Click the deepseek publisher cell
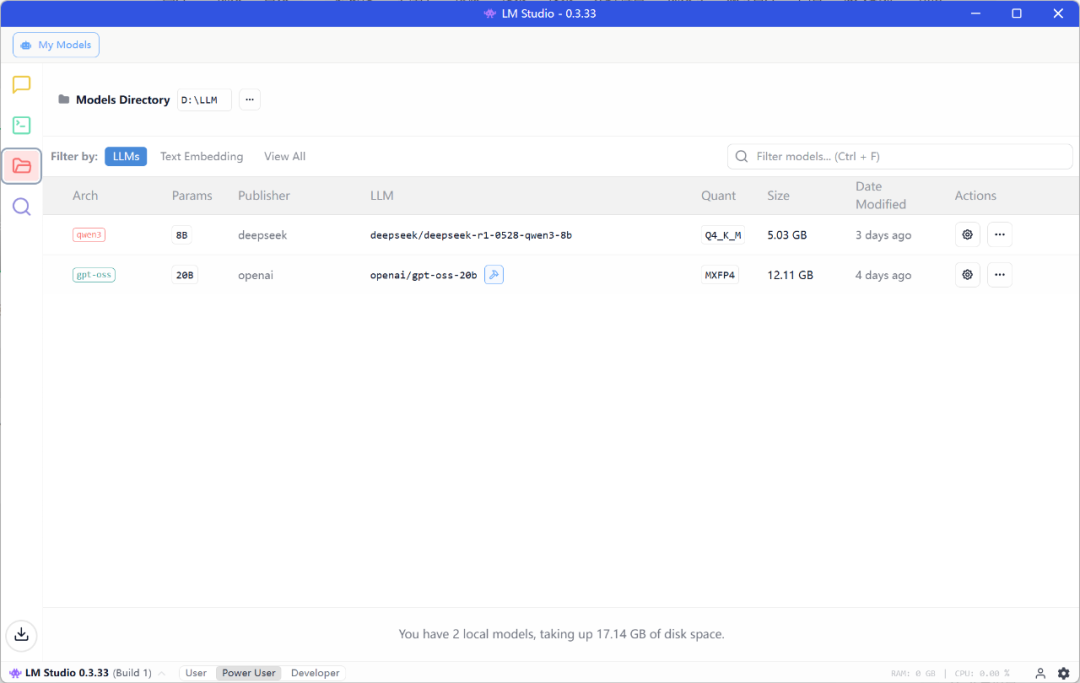 [262, 235]
